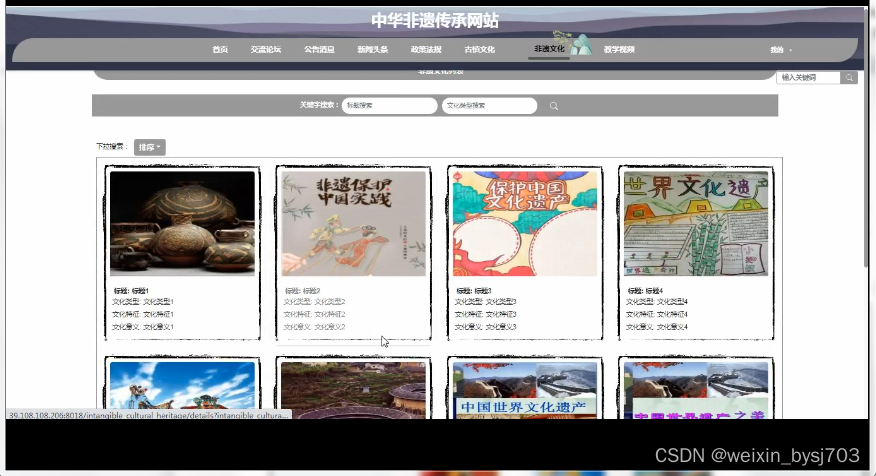Select the 政策法规 nav item
Screen dimensions: 876x476
[x=426, y=50]
